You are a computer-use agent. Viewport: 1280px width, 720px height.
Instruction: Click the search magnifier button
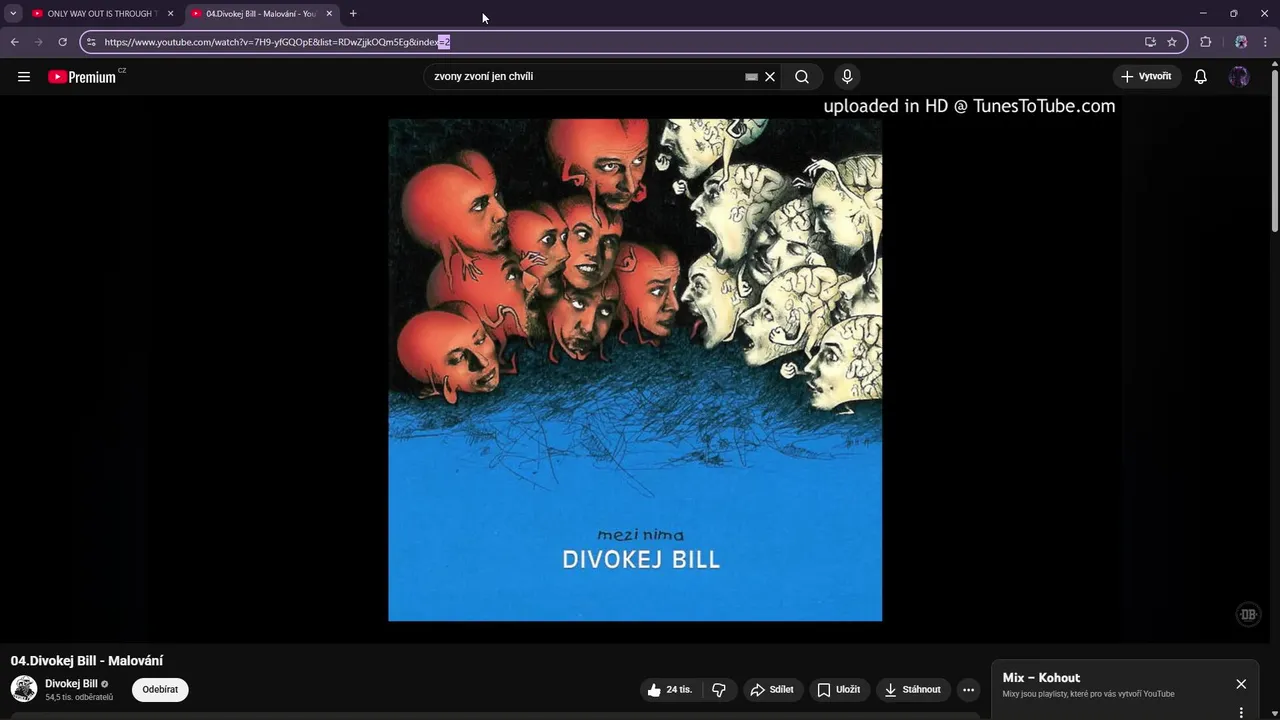(802, 77)
